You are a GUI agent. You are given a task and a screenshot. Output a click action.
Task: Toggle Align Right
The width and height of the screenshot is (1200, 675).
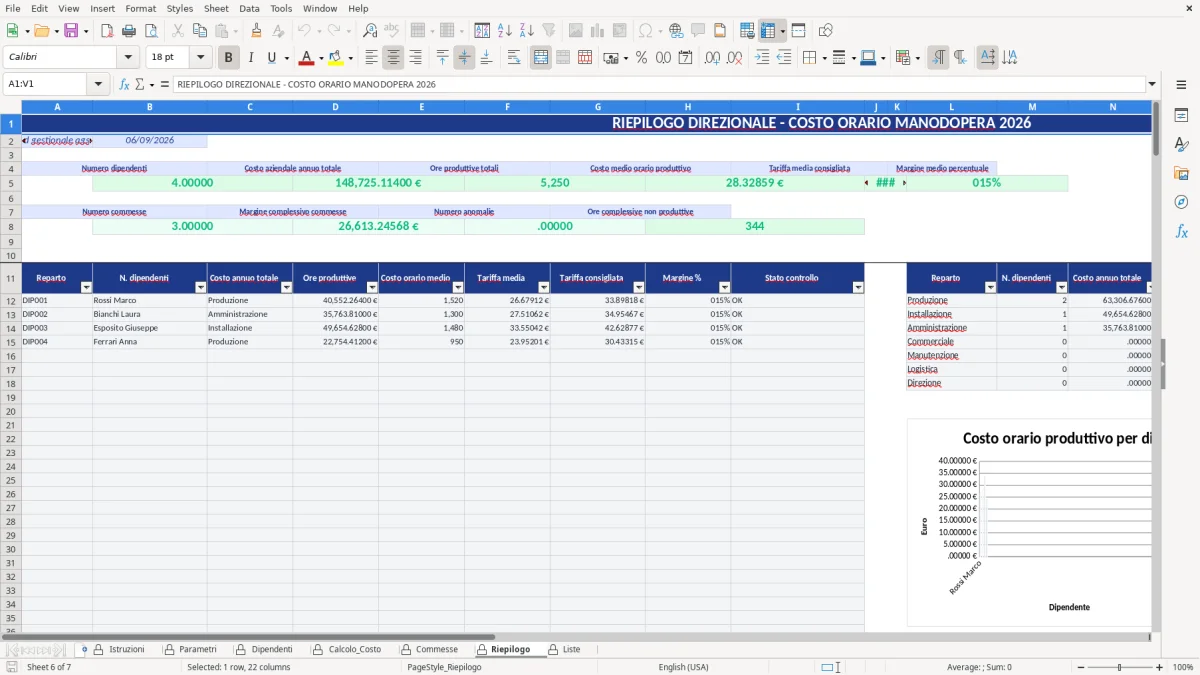pos(415,58)
